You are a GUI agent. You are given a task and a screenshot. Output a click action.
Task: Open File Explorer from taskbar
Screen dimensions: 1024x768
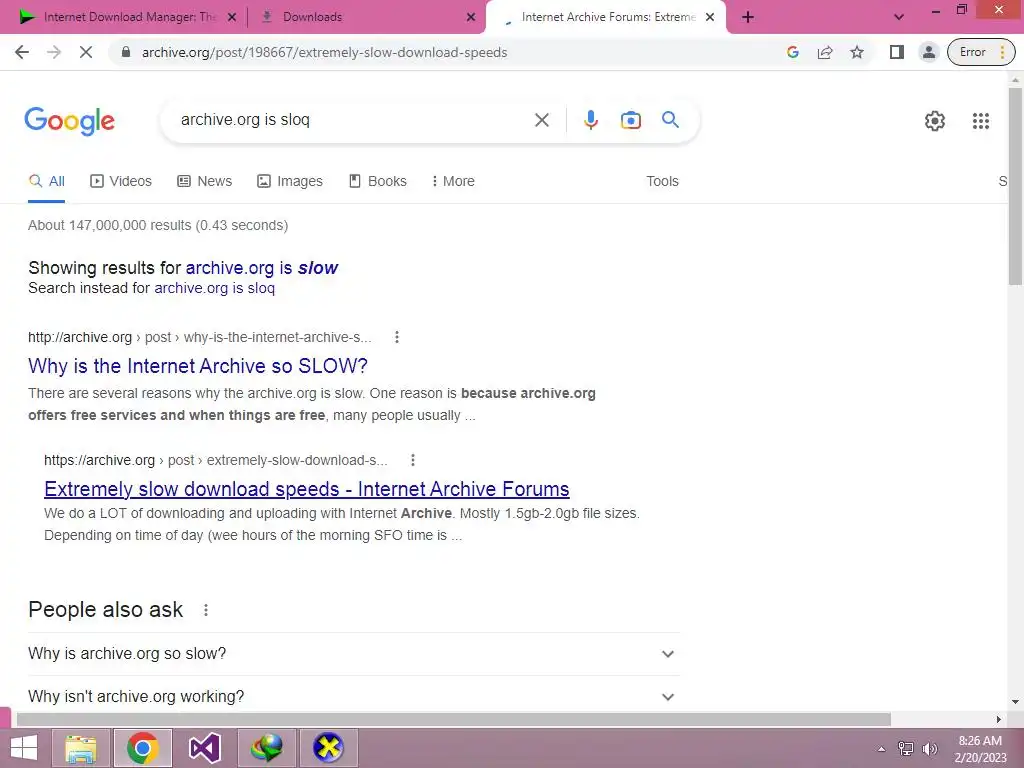81,748
